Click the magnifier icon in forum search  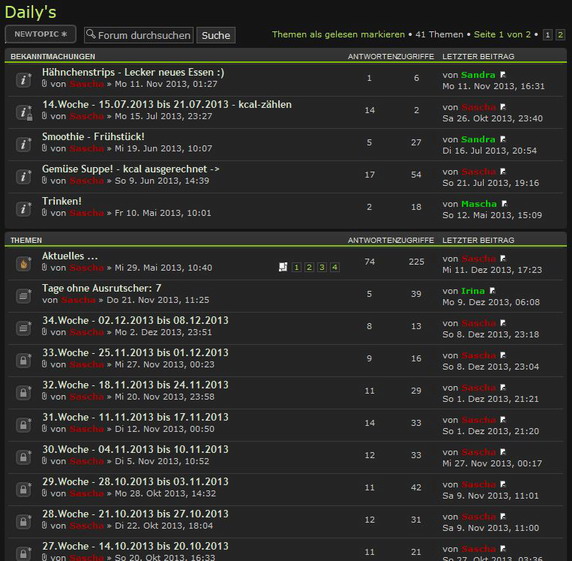tap(91, 34)
